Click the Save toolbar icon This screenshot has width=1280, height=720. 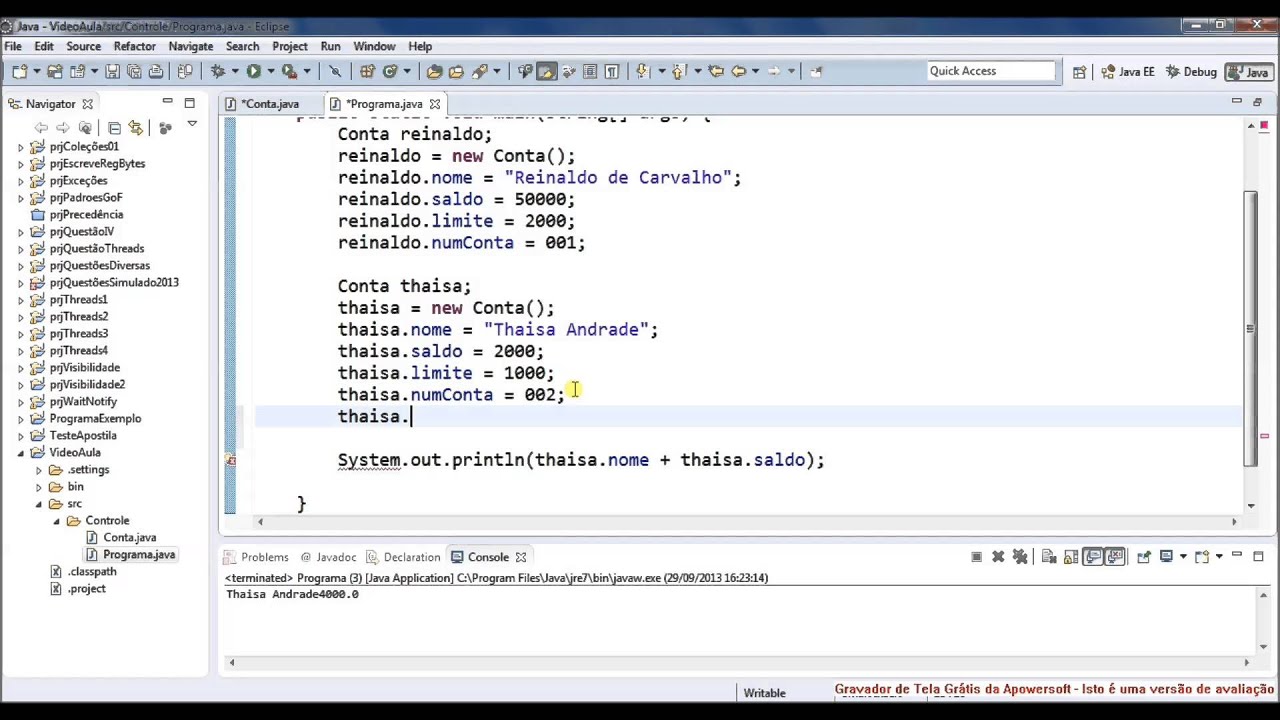click(x=112, y=71)
